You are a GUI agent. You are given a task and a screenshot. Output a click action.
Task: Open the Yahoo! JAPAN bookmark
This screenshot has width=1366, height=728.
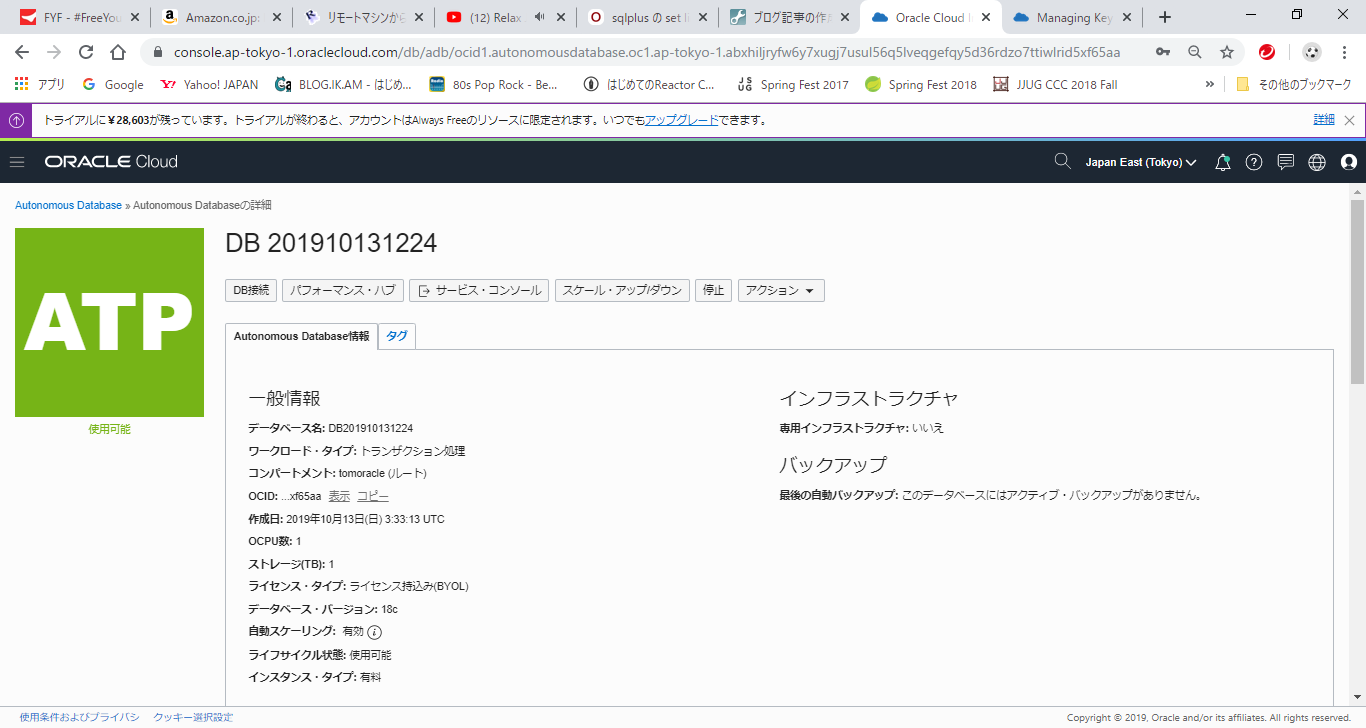[209, 85]
